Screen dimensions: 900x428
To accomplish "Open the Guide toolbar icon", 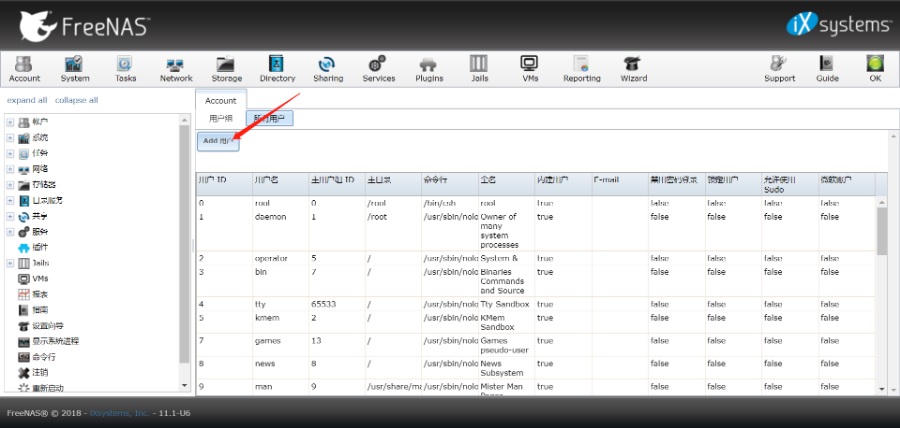I will coord(827,69).
